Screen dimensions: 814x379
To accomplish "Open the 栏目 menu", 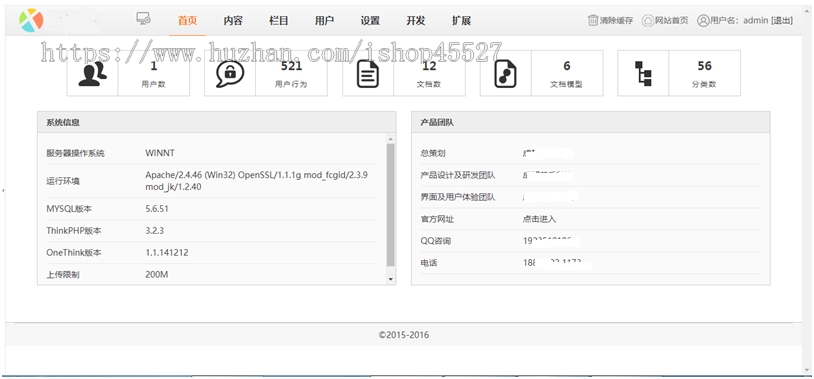I will pyautogui.click(x=279, y=21).
